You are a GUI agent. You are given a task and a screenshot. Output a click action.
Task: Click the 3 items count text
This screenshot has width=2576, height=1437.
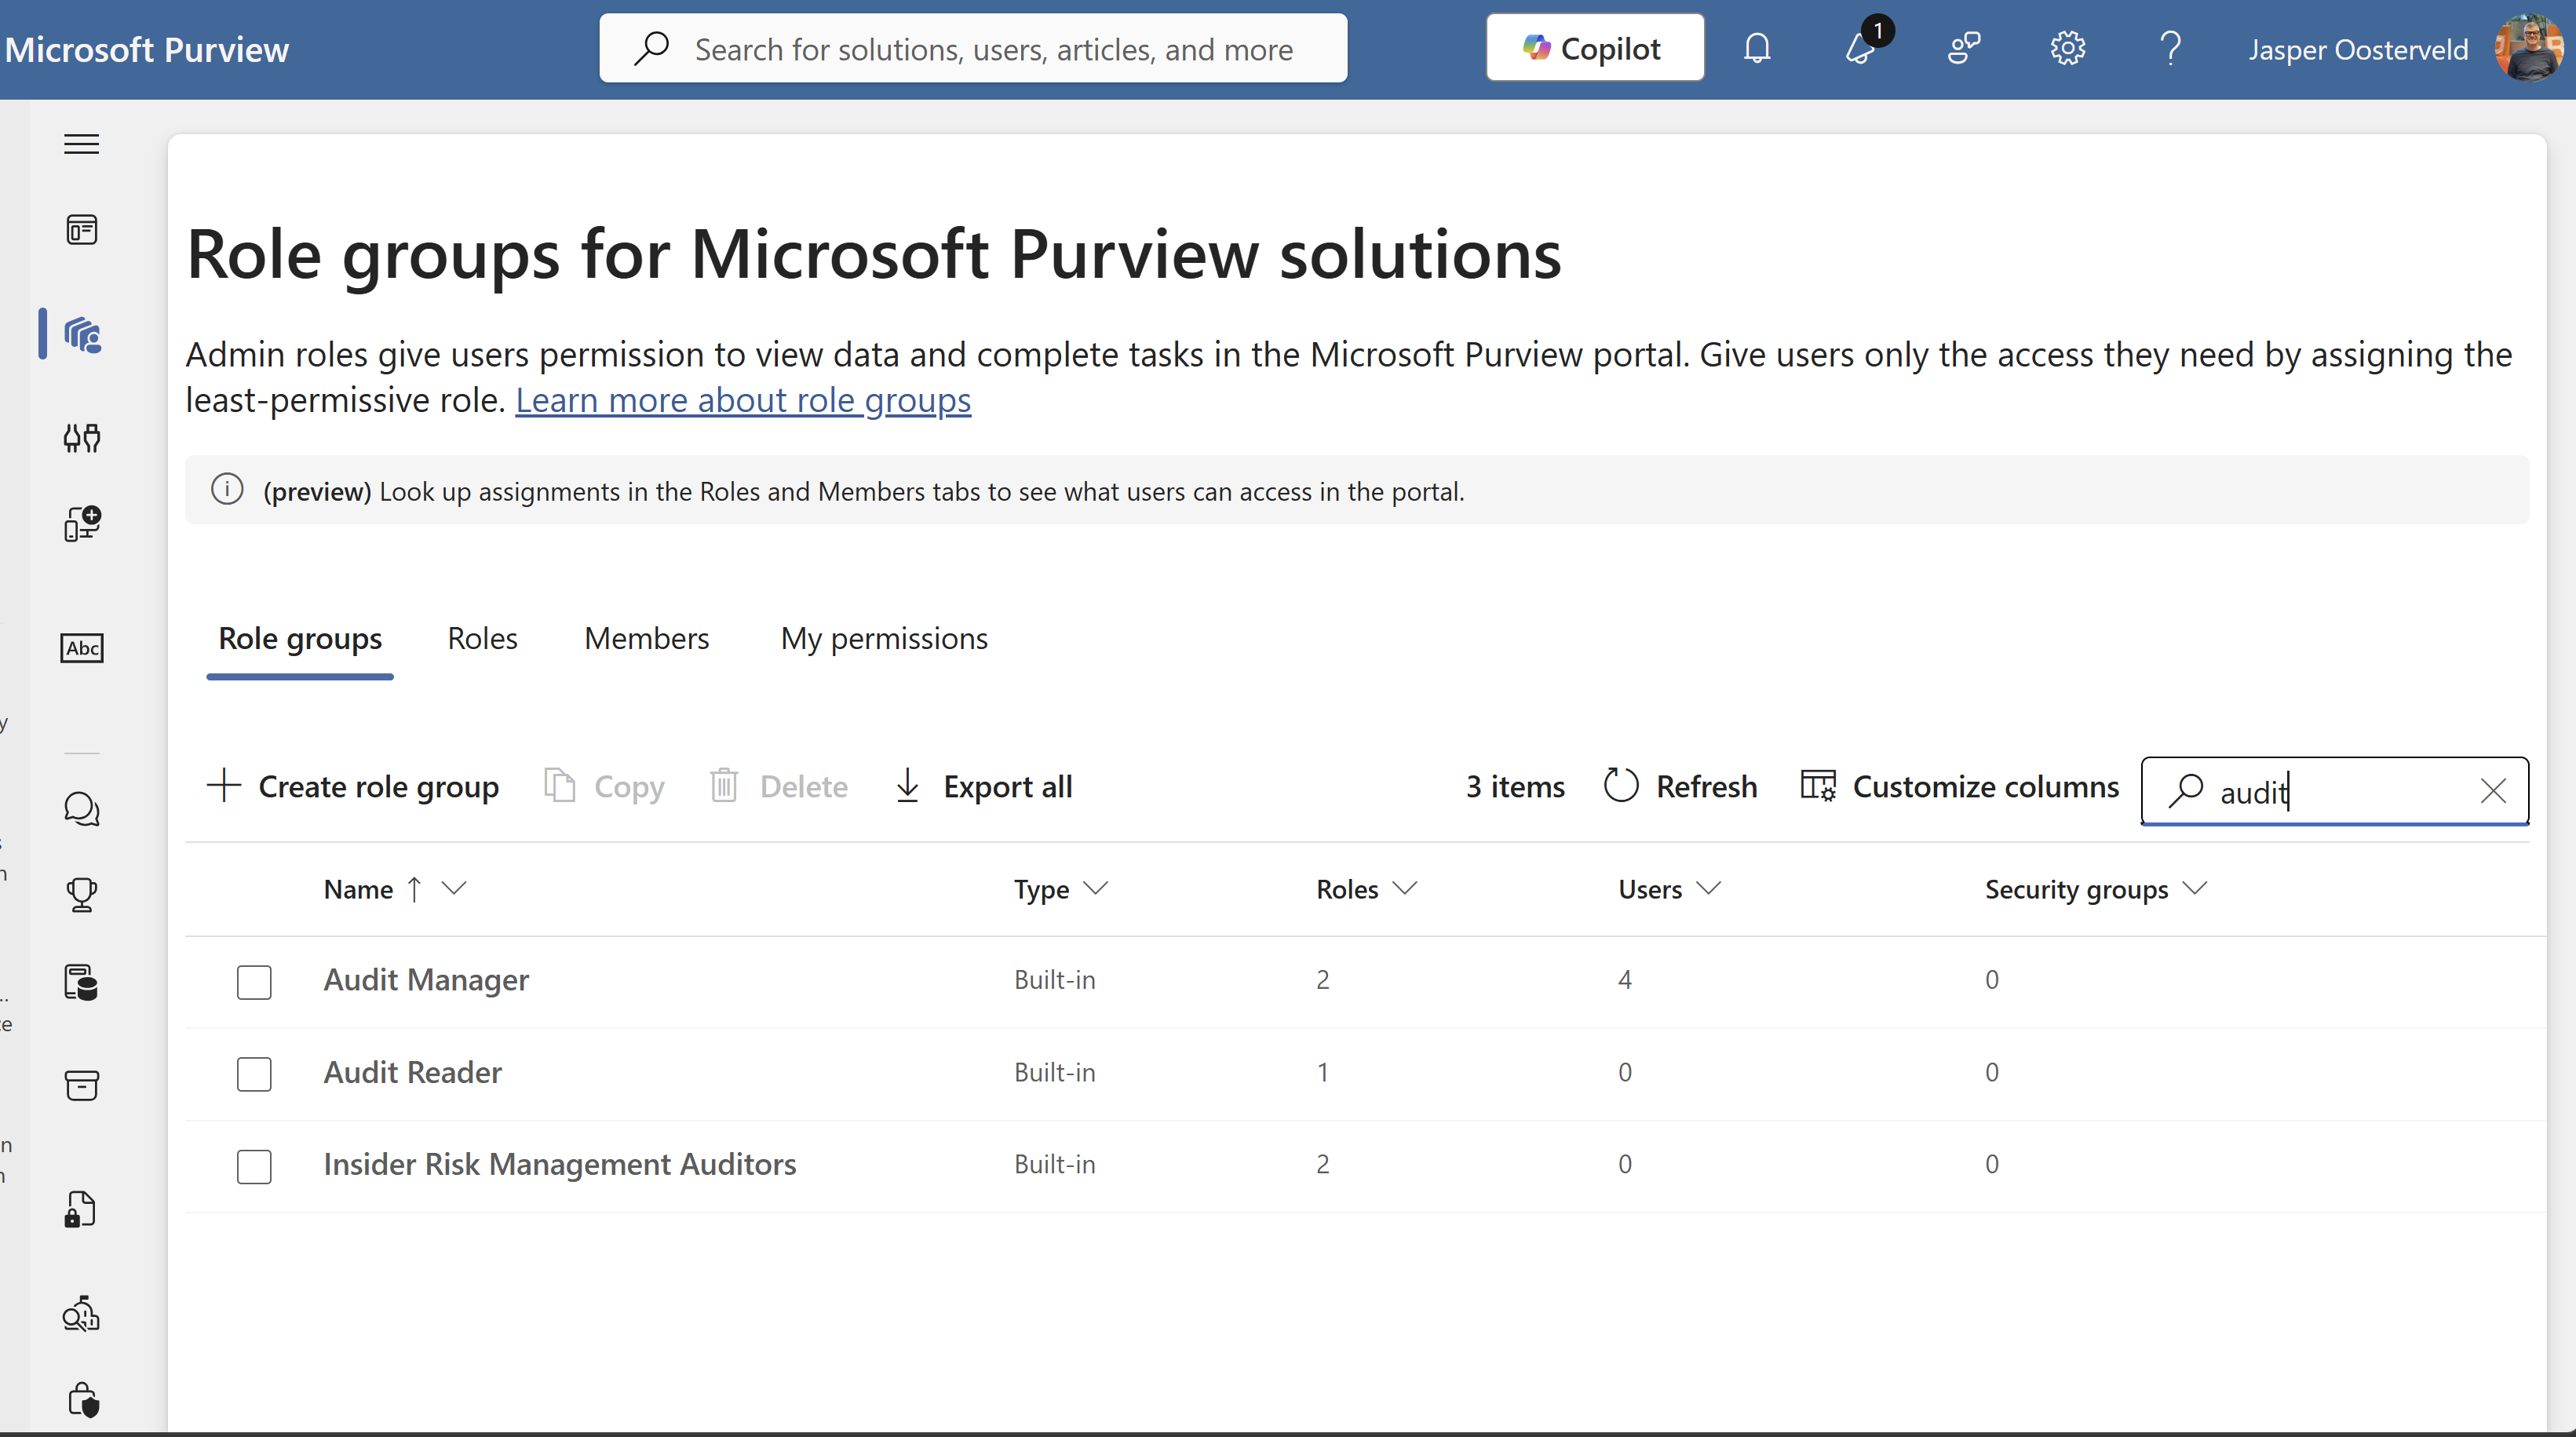pos(1515,787)
